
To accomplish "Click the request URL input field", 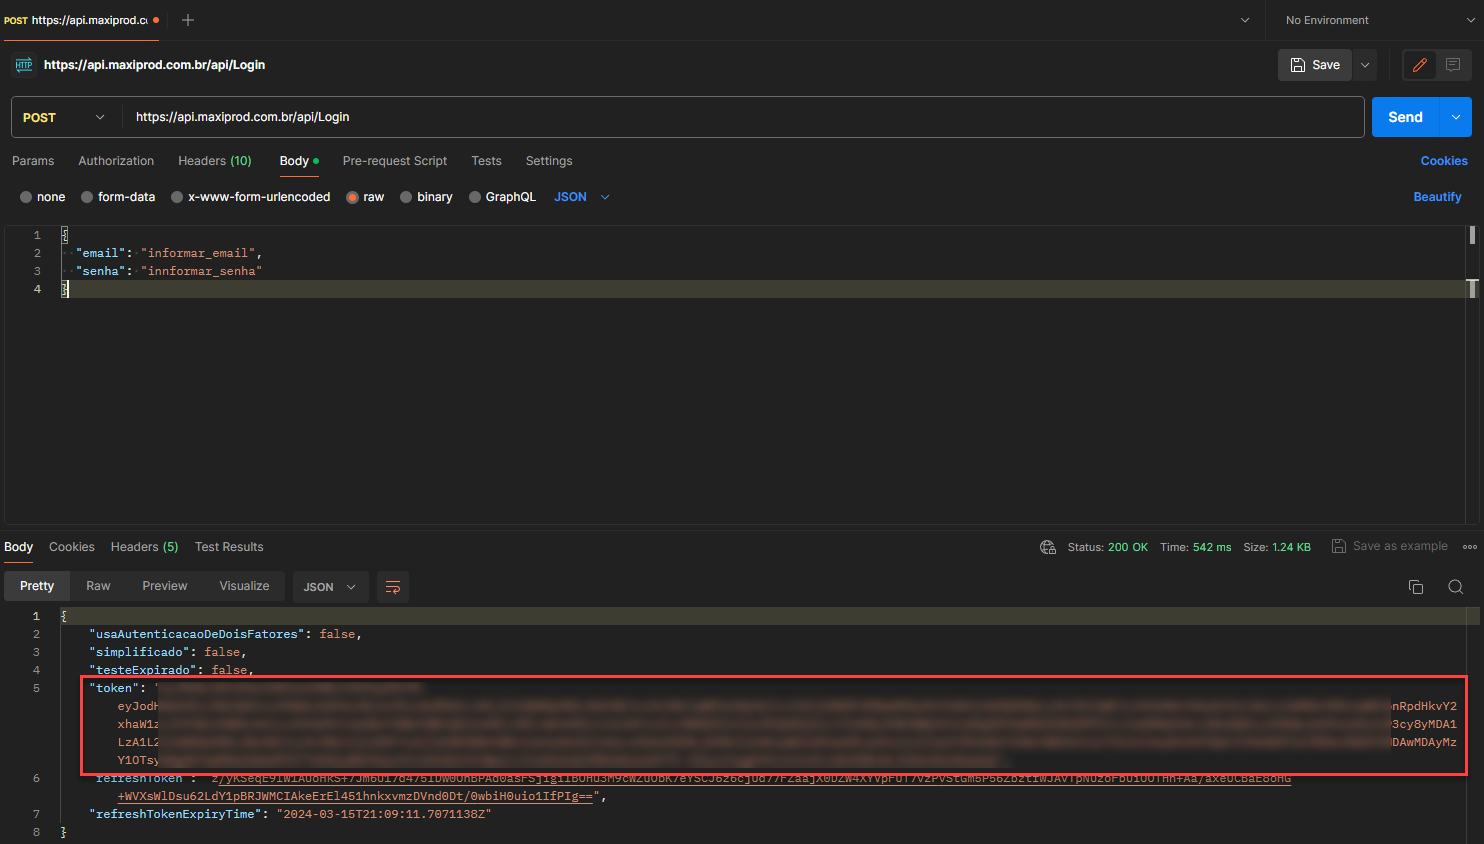I will (x=740, y=117).
